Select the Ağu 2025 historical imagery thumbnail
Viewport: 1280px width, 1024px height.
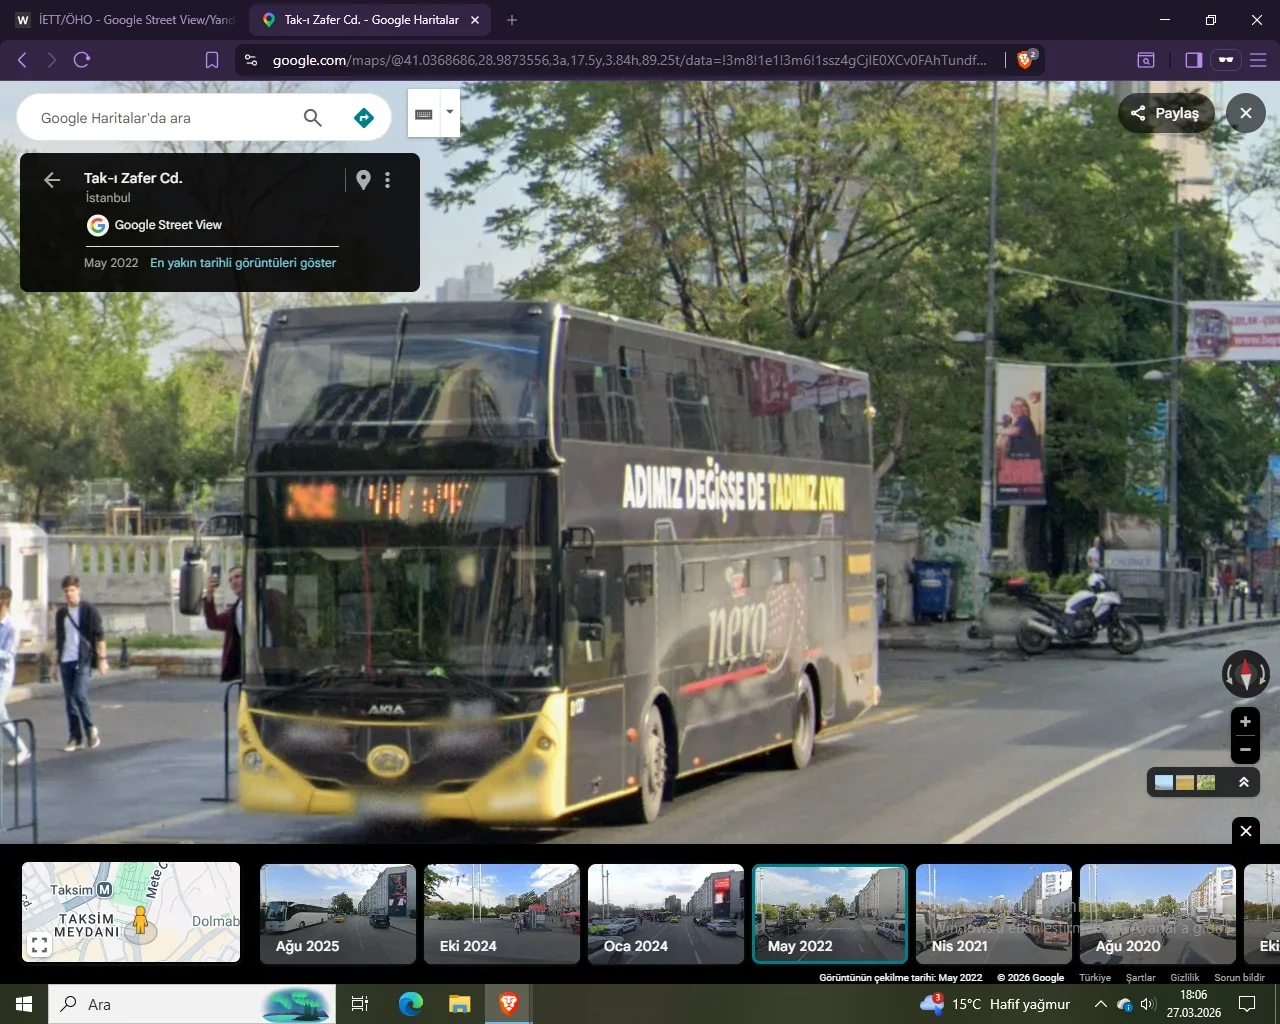pyautogui.click(x=337, y=914)
